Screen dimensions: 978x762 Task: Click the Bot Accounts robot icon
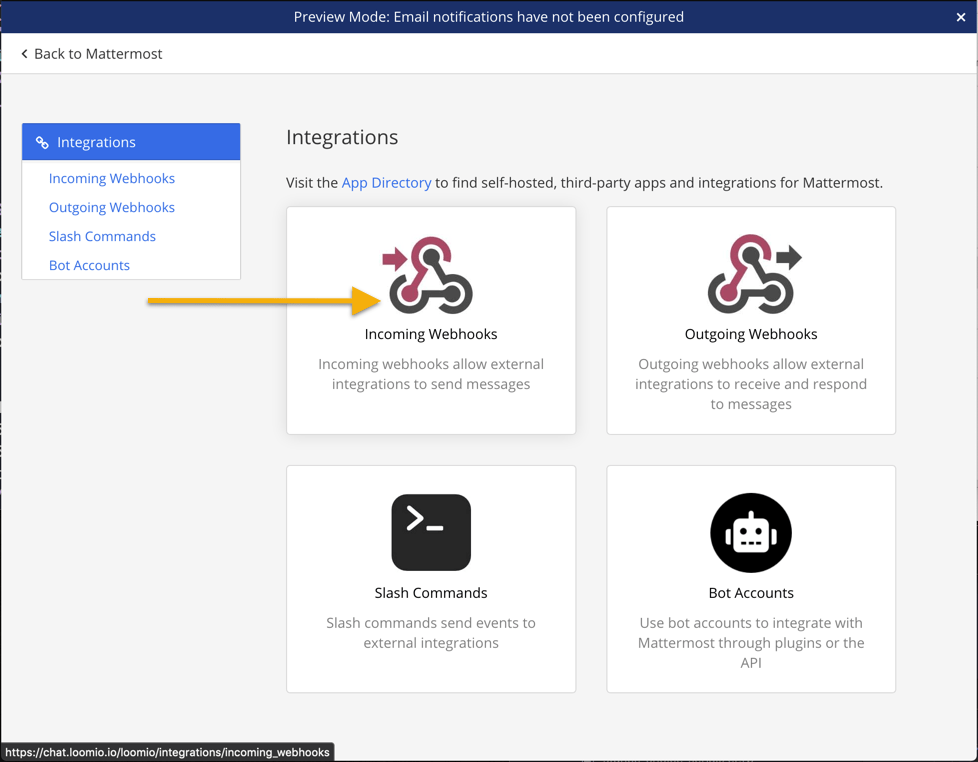pyautogui.click(x=751, y=533)
